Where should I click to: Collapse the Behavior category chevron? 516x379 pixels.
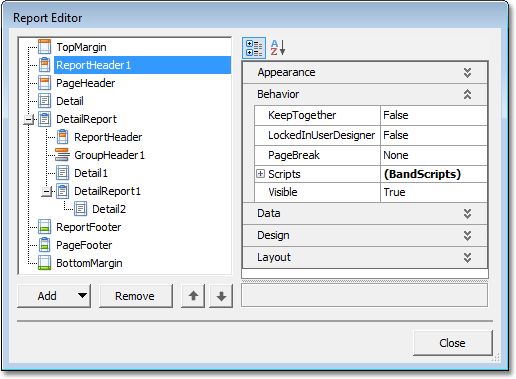pyautogui.click(x=467, y=94)
